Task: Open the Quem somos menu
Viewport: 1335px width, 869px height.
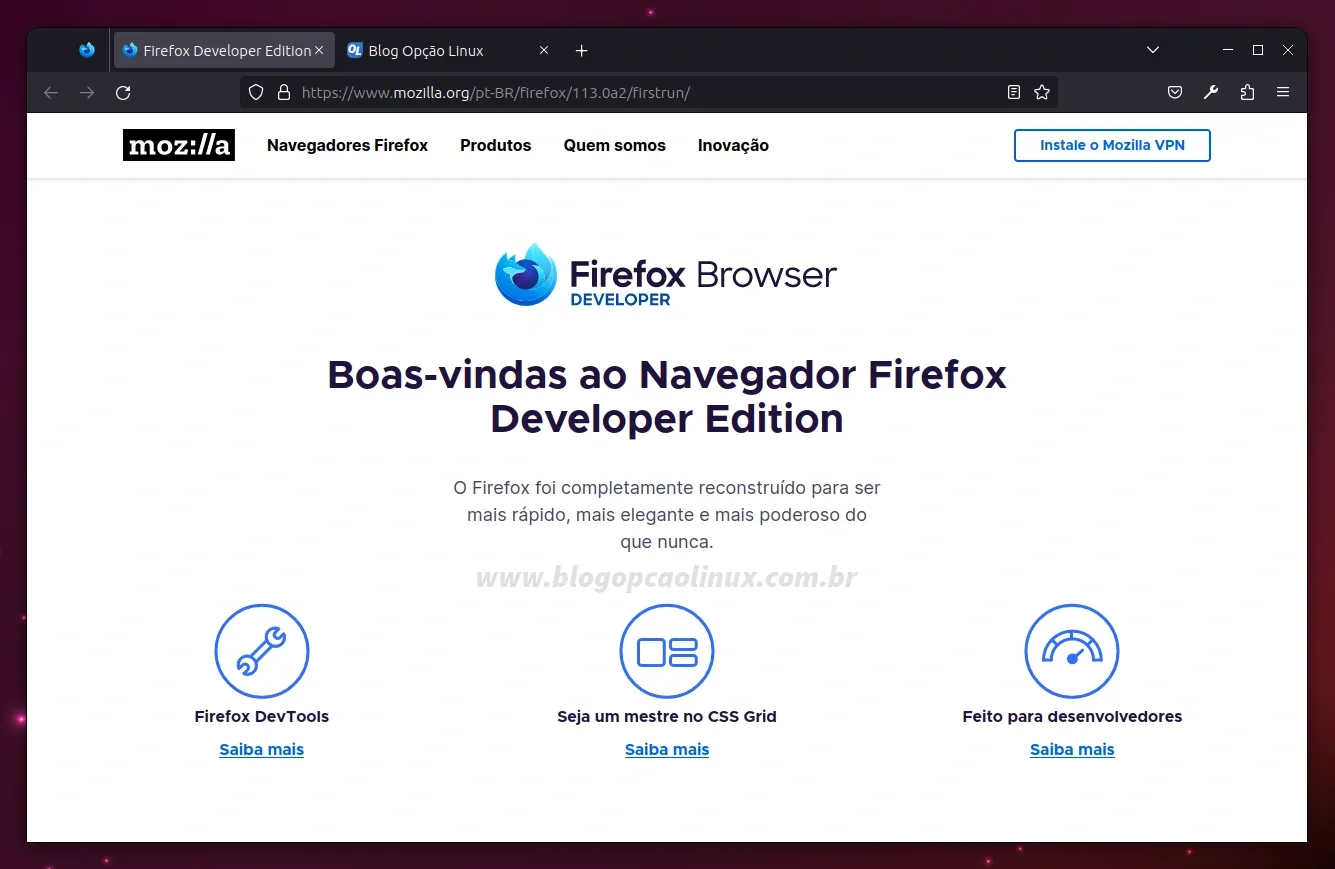Action: (615, 145)
